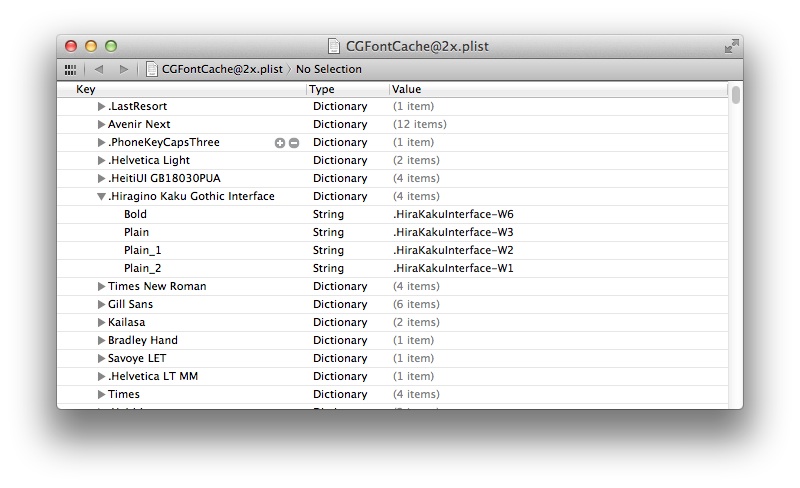Click the Dictionary type for .Helvetica LT MM
This screenshot has width=800, height=488.
340,376
